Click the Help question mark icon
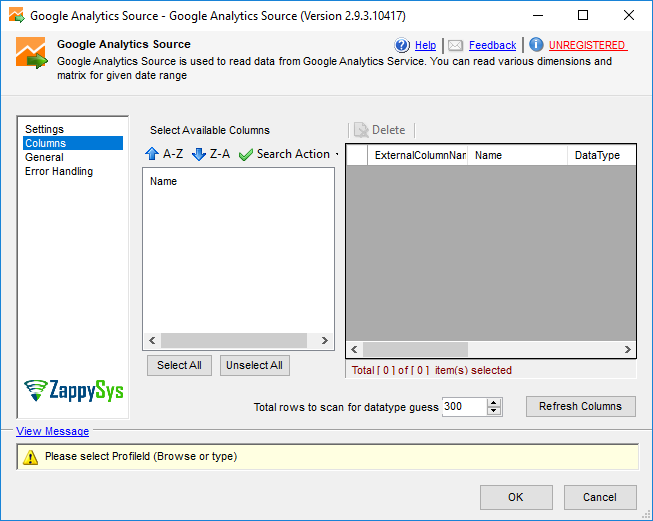The height and width of the screenshot is (521, 653). [402, 45]
